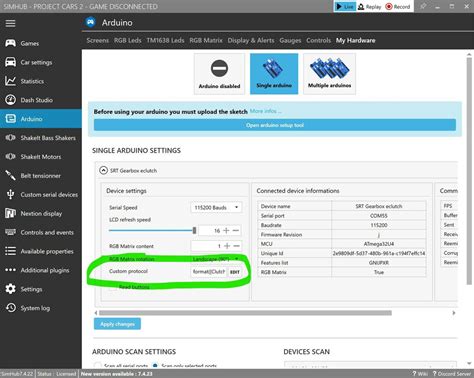Select Scan all serial ports radio
Viewport: 474px width, 378px height.
click(97, 365)
